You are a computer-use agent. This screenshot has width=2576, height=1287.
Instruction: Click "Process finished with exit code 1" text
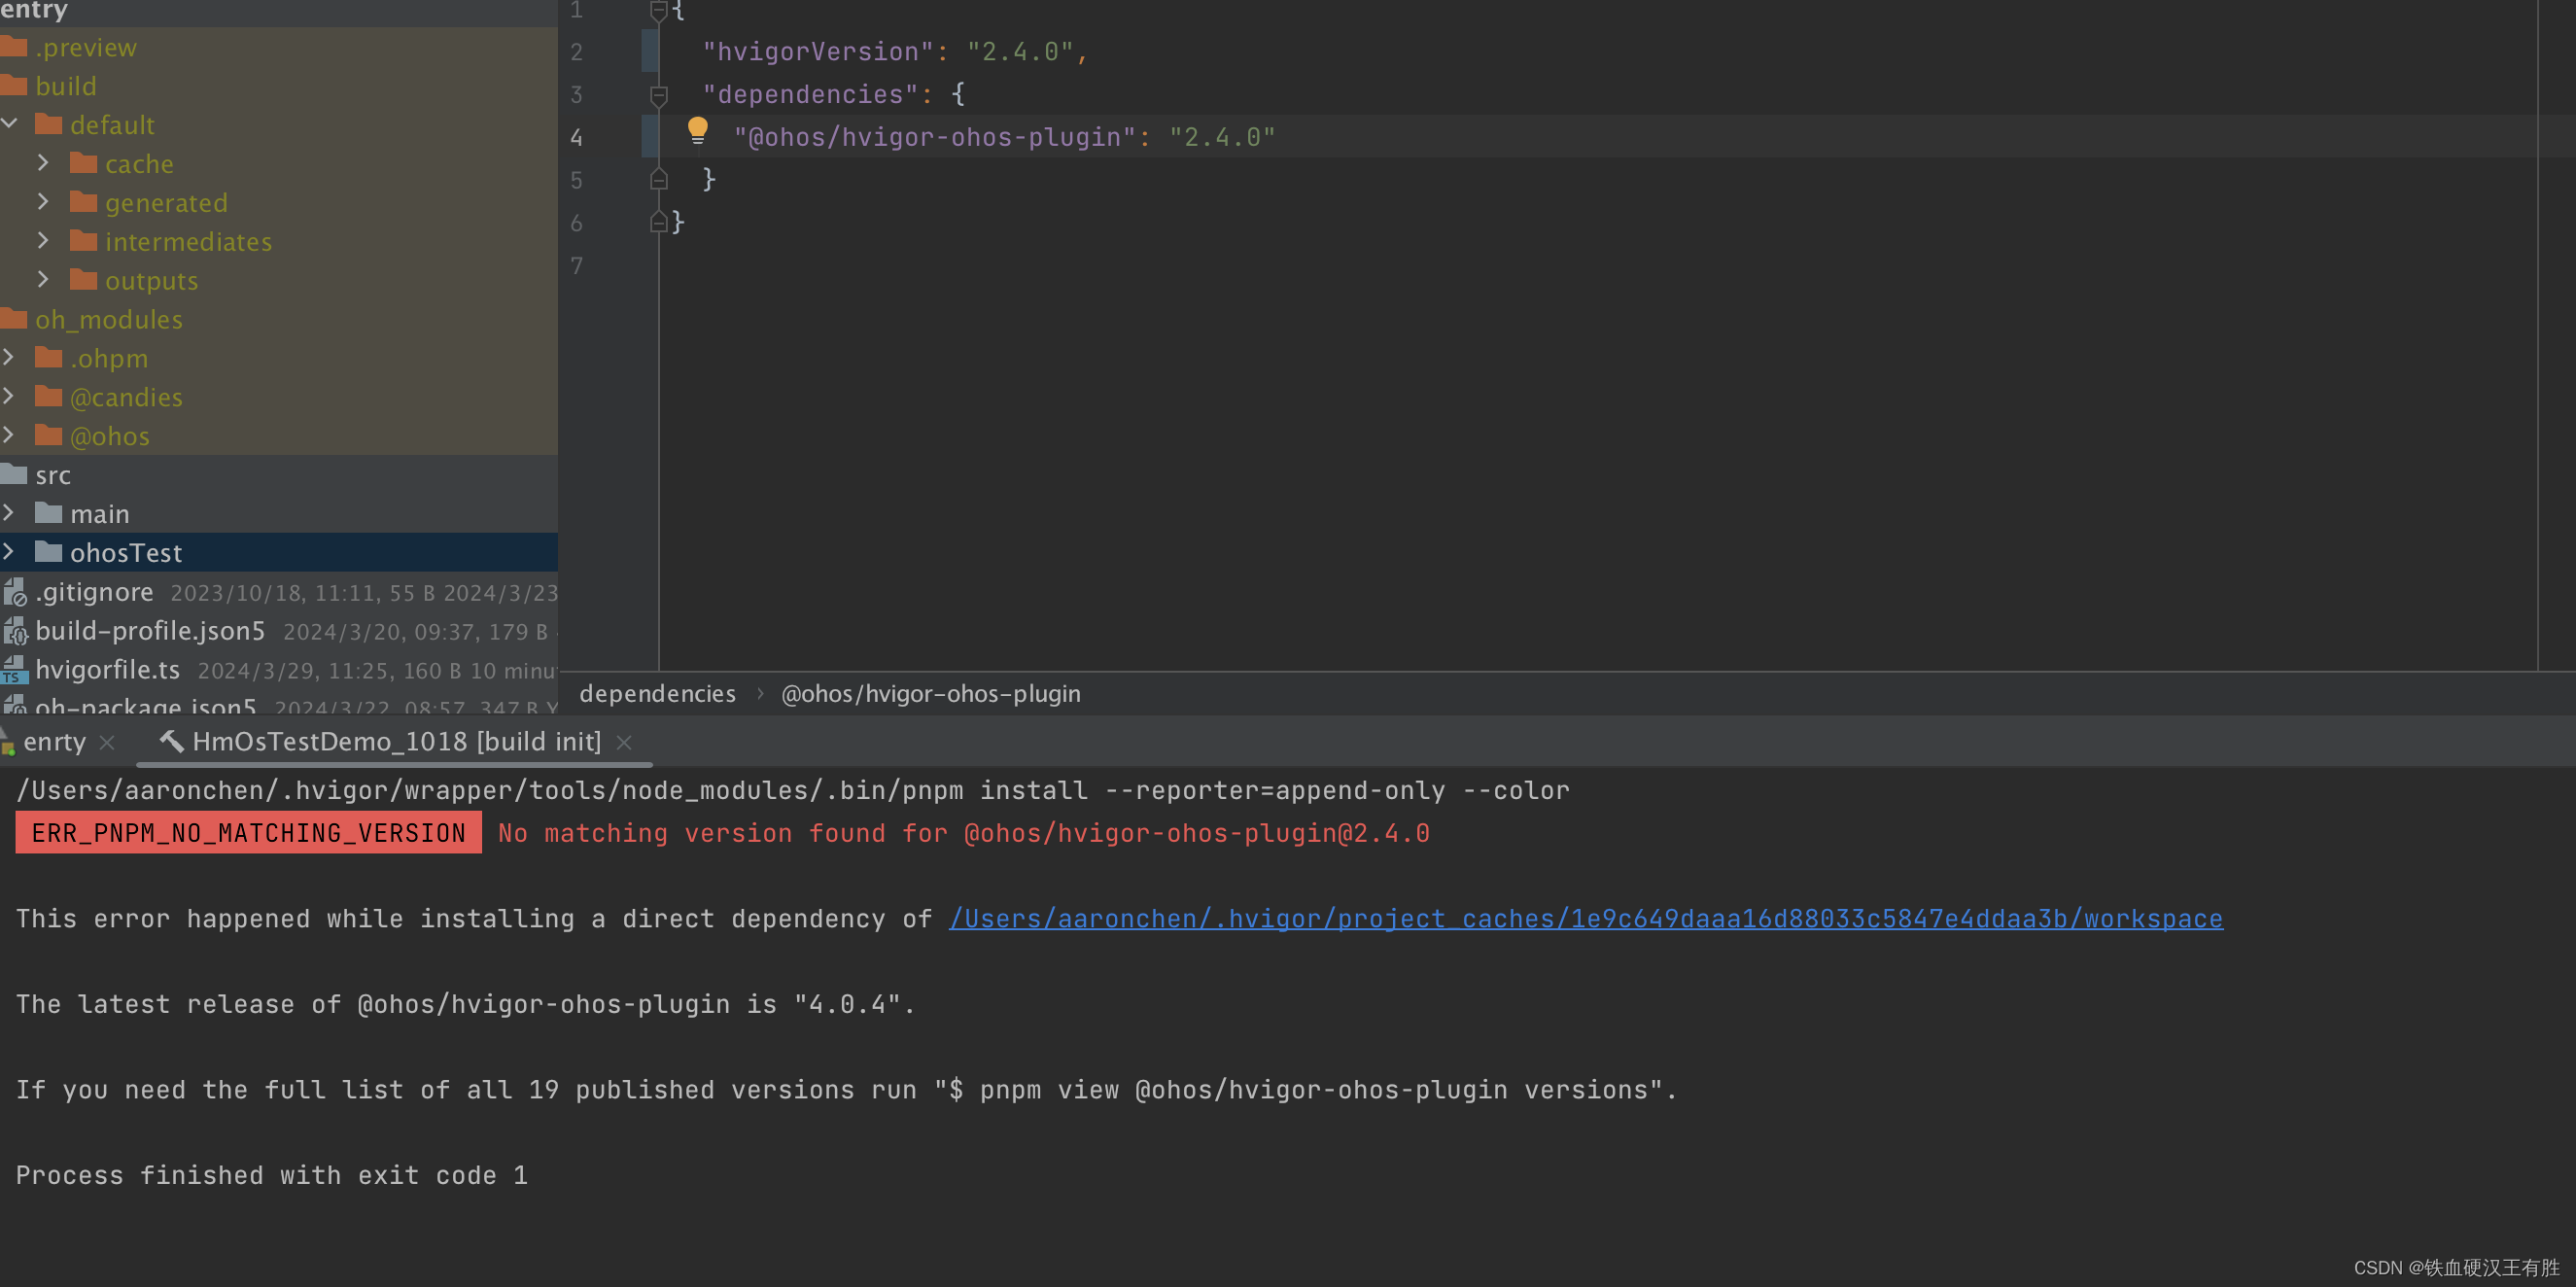pos(271,1176)
